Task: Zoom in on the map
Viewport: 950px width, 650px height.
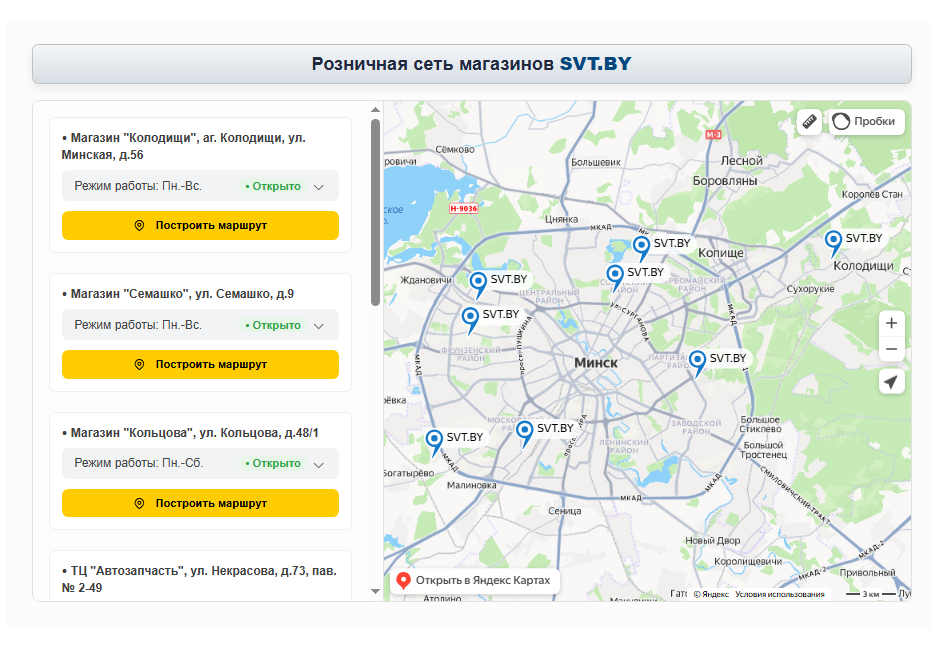Action: (x=891, y=323)
